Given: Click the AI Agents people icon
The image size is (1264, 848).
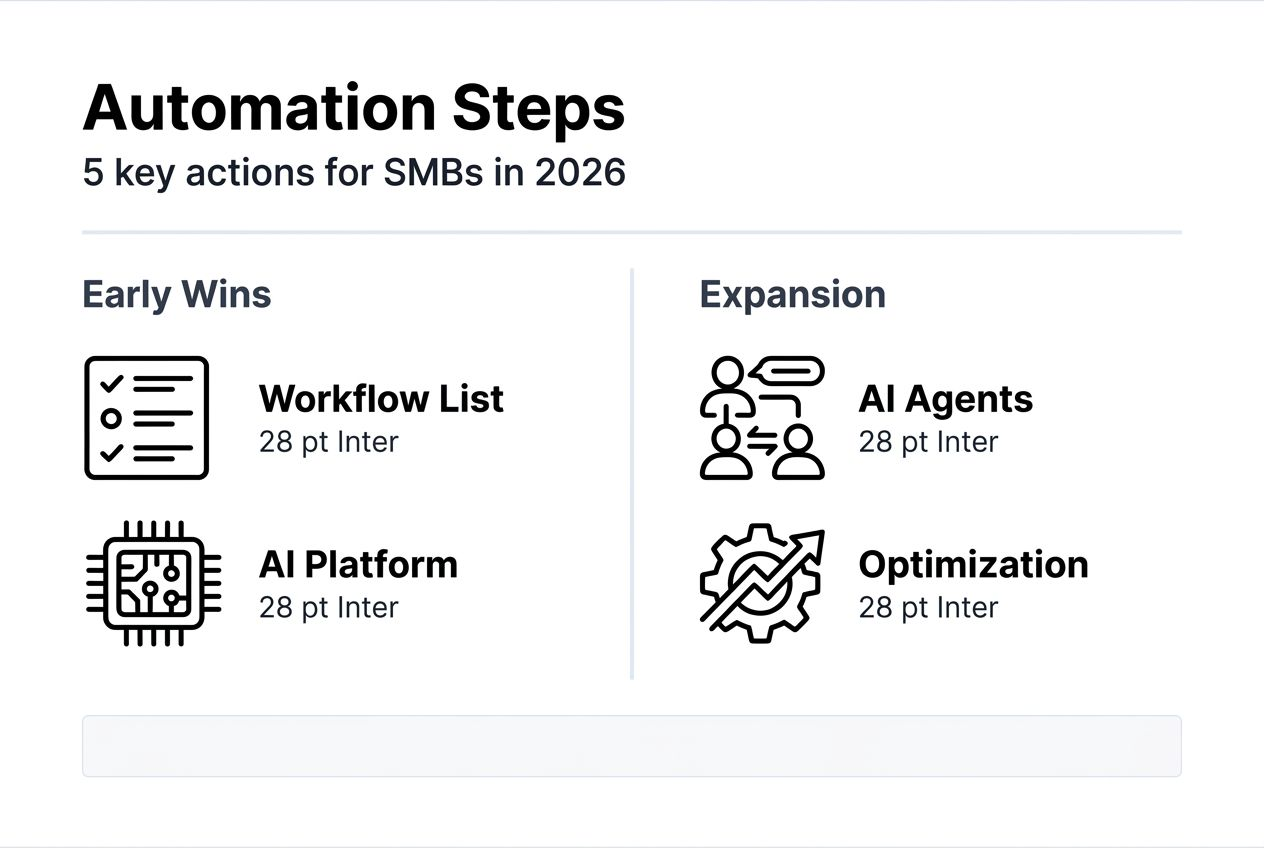Looking at the screenshot, I should 761,418.
